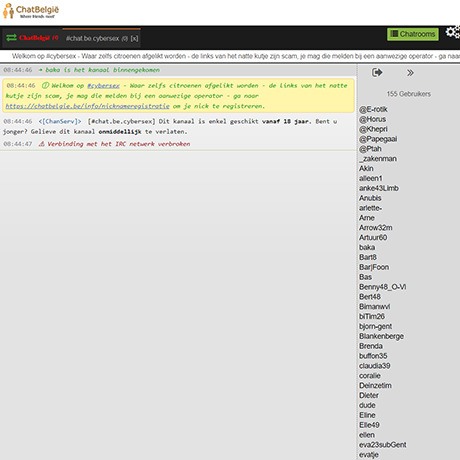
Task: Select user Artuur60
Action: pos(373,238)
